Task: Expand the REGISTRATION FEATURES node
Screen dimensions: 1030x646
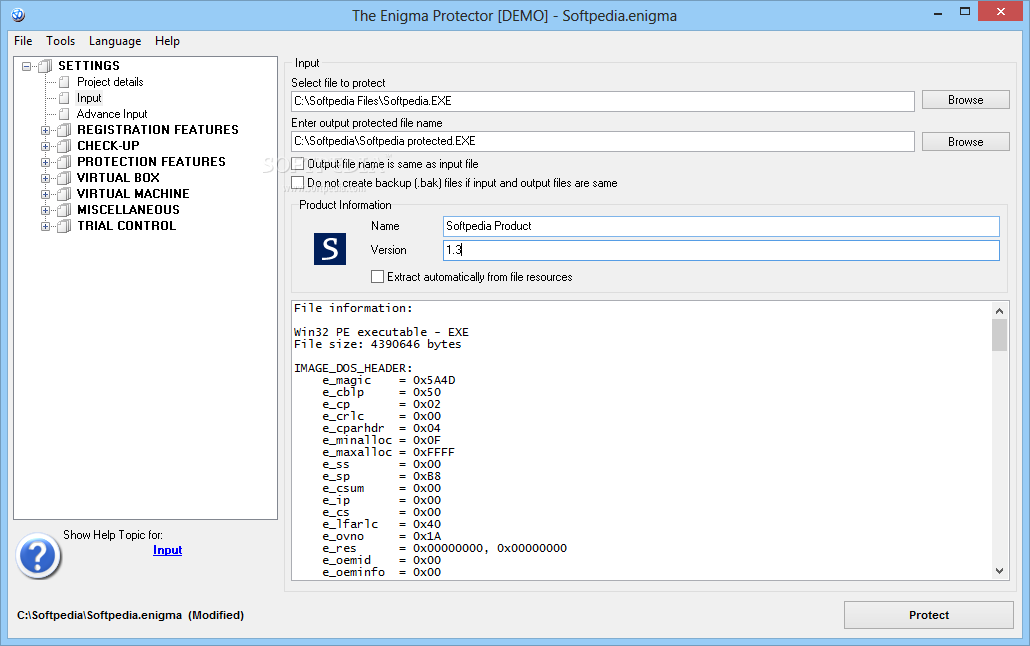Action: click(45, 130)
